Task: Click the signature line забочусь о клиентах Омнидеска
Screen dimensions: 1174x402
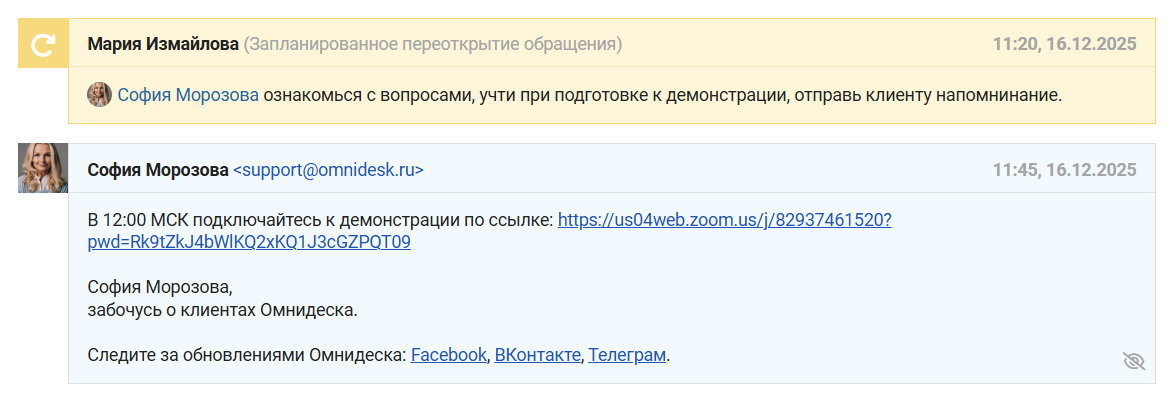Action: click(x=222, y=310)
